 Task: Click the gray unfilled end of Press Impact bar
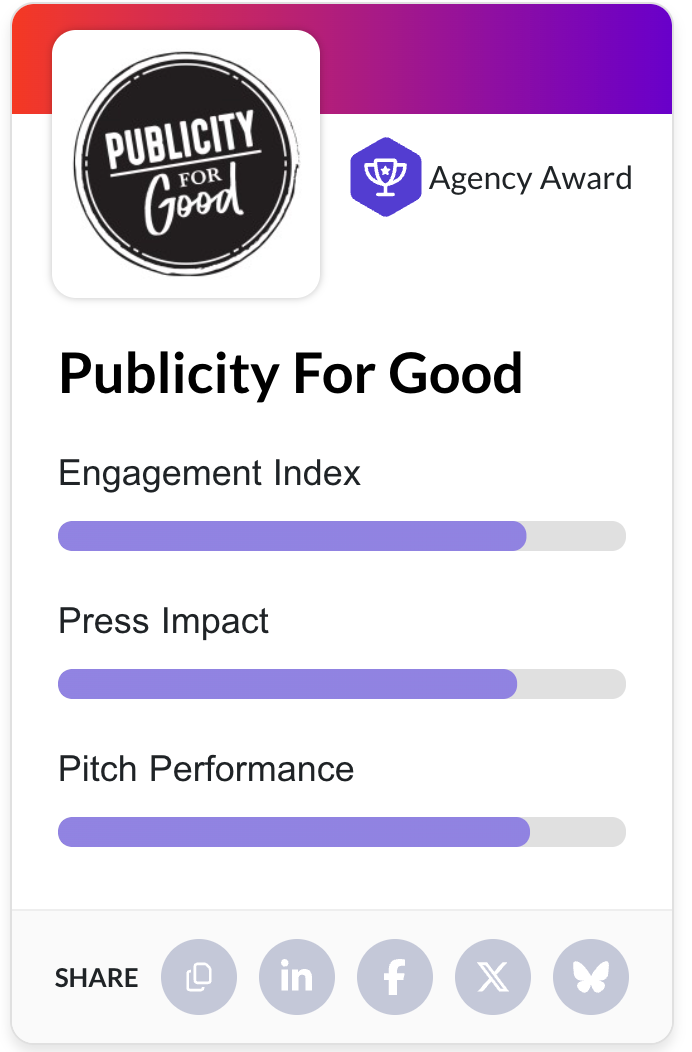(x=571, y=684)
